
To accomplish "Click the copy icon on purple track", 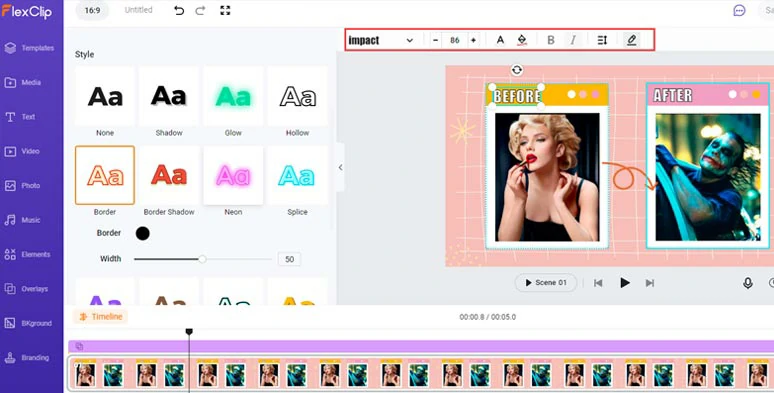I will 79,346.
